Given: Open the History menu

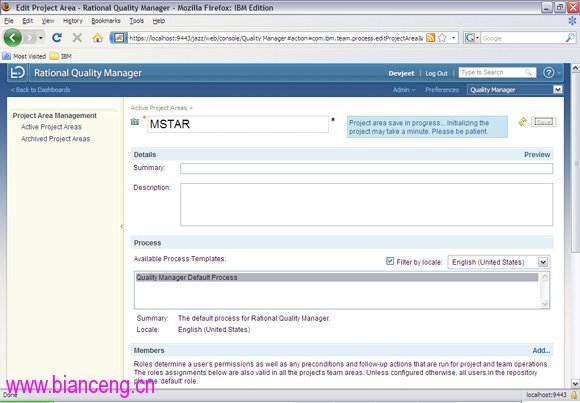Looking at the screenshot, I should click(72, 21).
